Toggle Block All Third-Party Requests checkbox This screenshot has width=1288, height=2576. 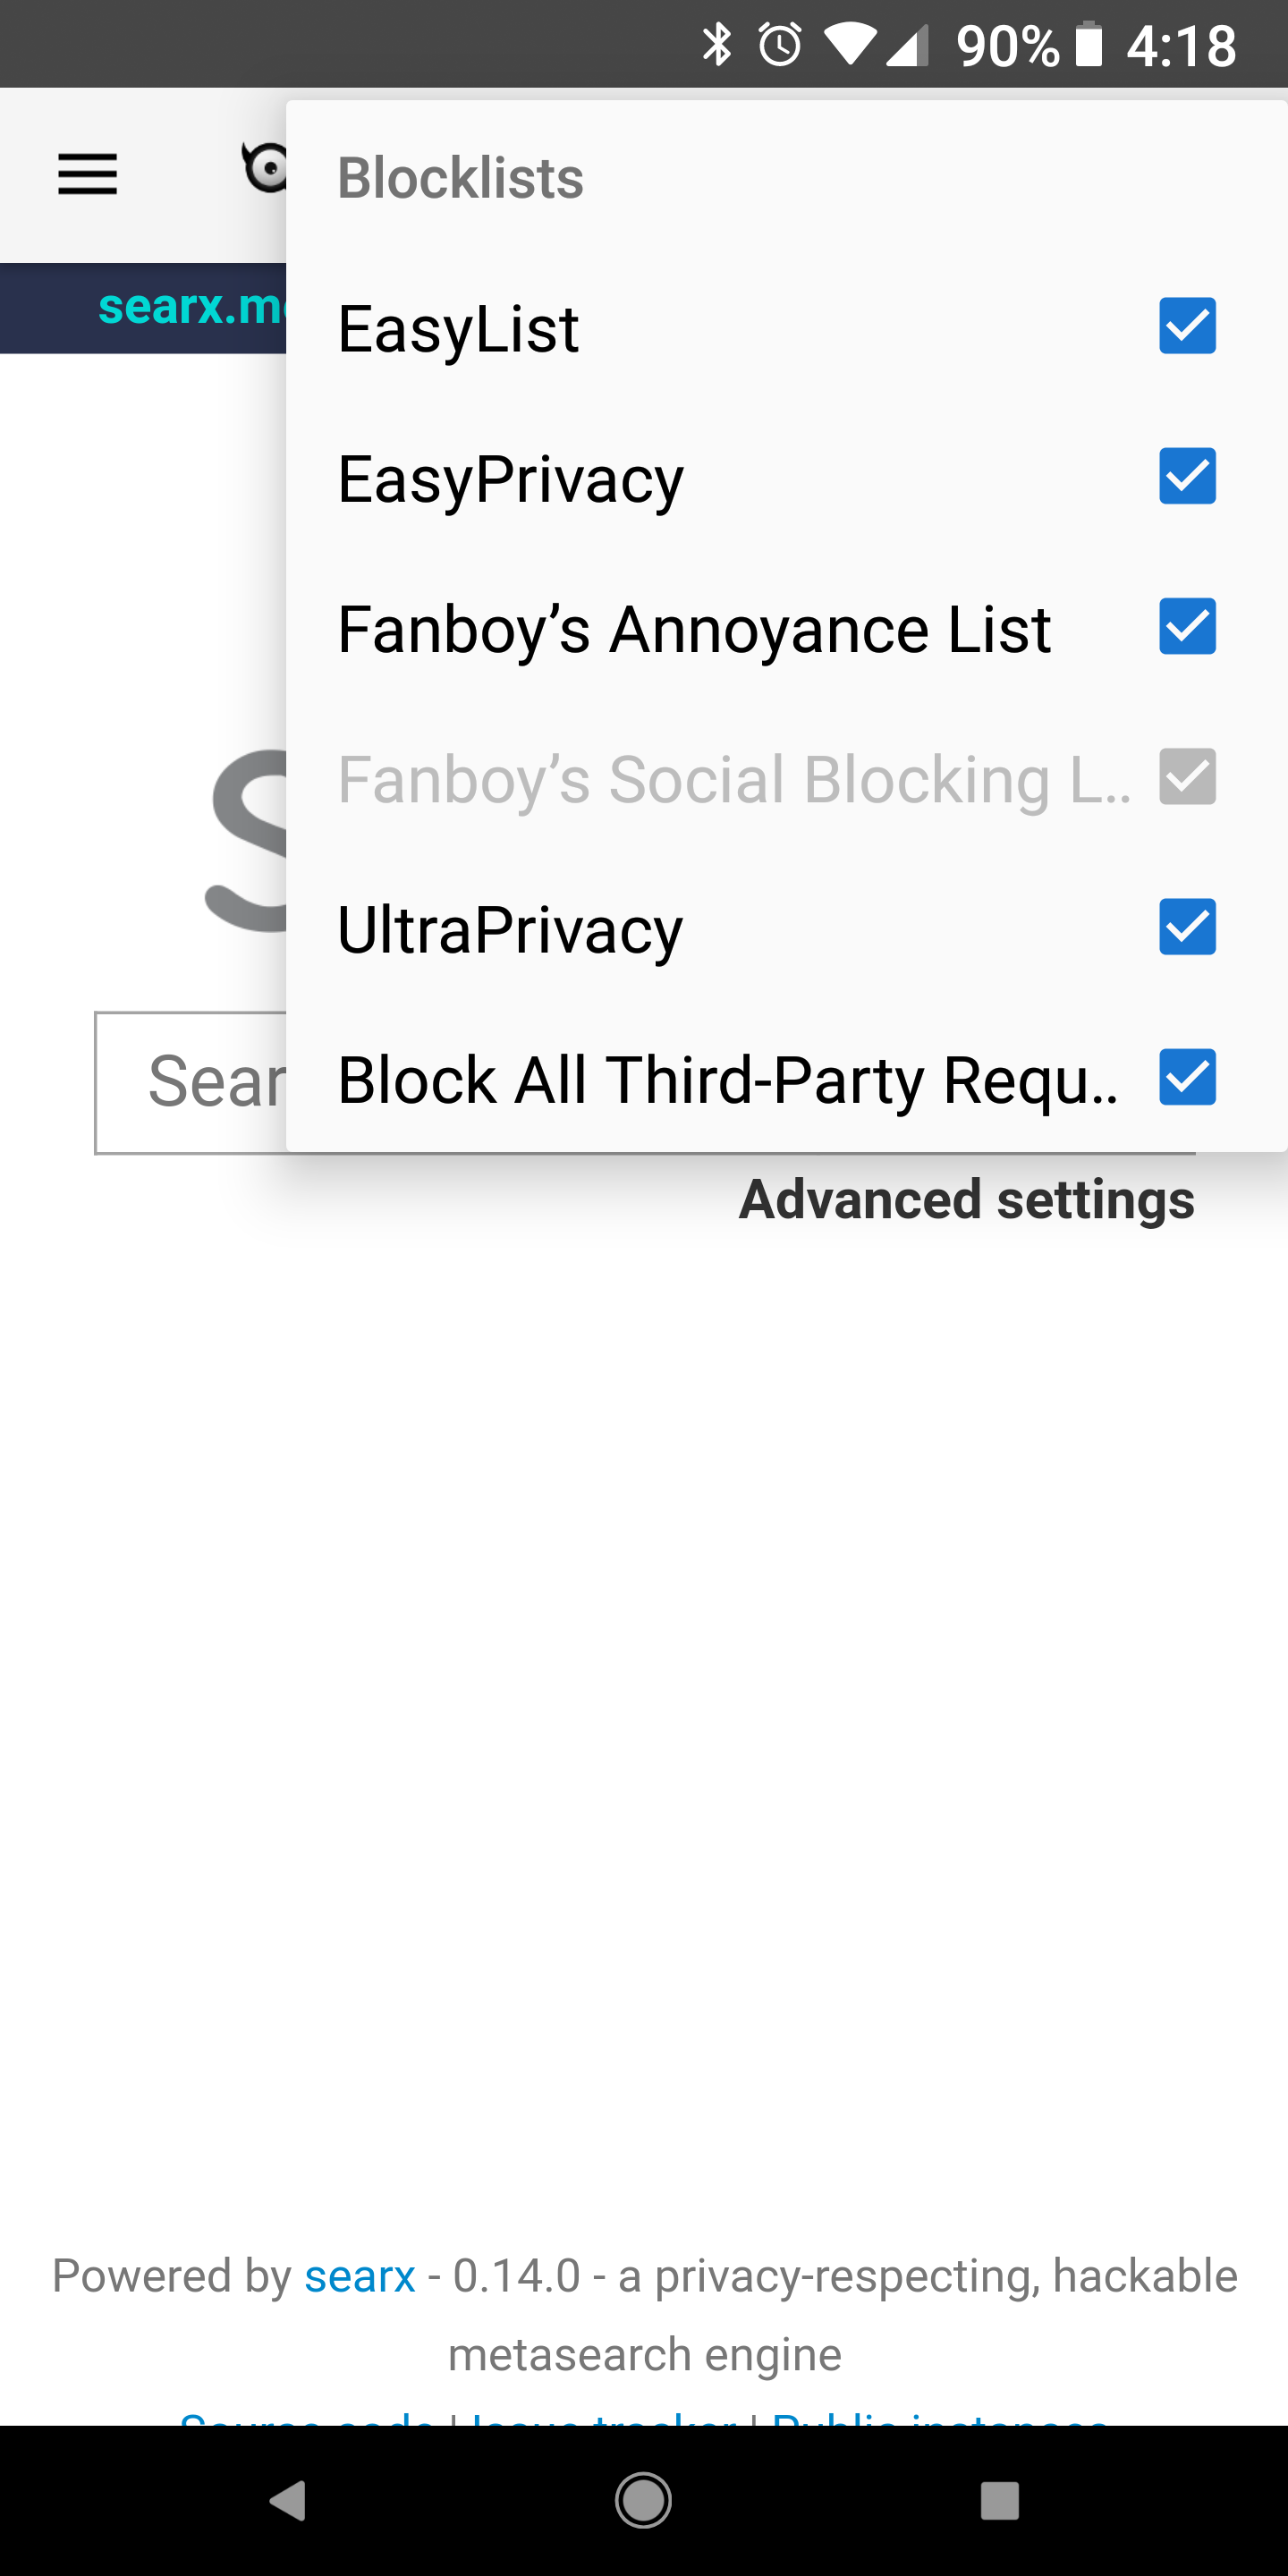point(1187,1077)
